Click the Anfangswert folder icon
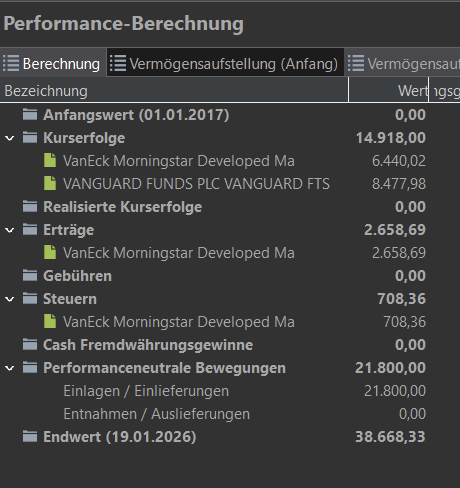This screenshot has height=488, width=460. click(30, 114)
